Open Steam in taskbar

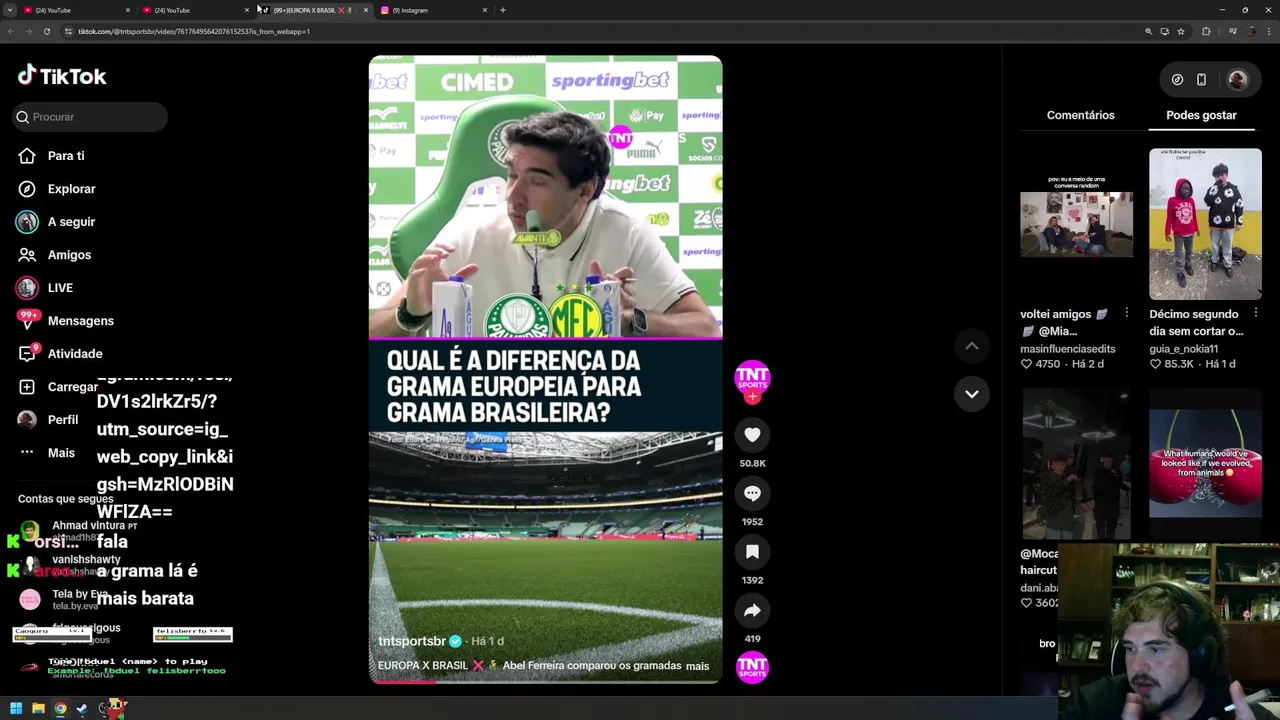[82, 709]
